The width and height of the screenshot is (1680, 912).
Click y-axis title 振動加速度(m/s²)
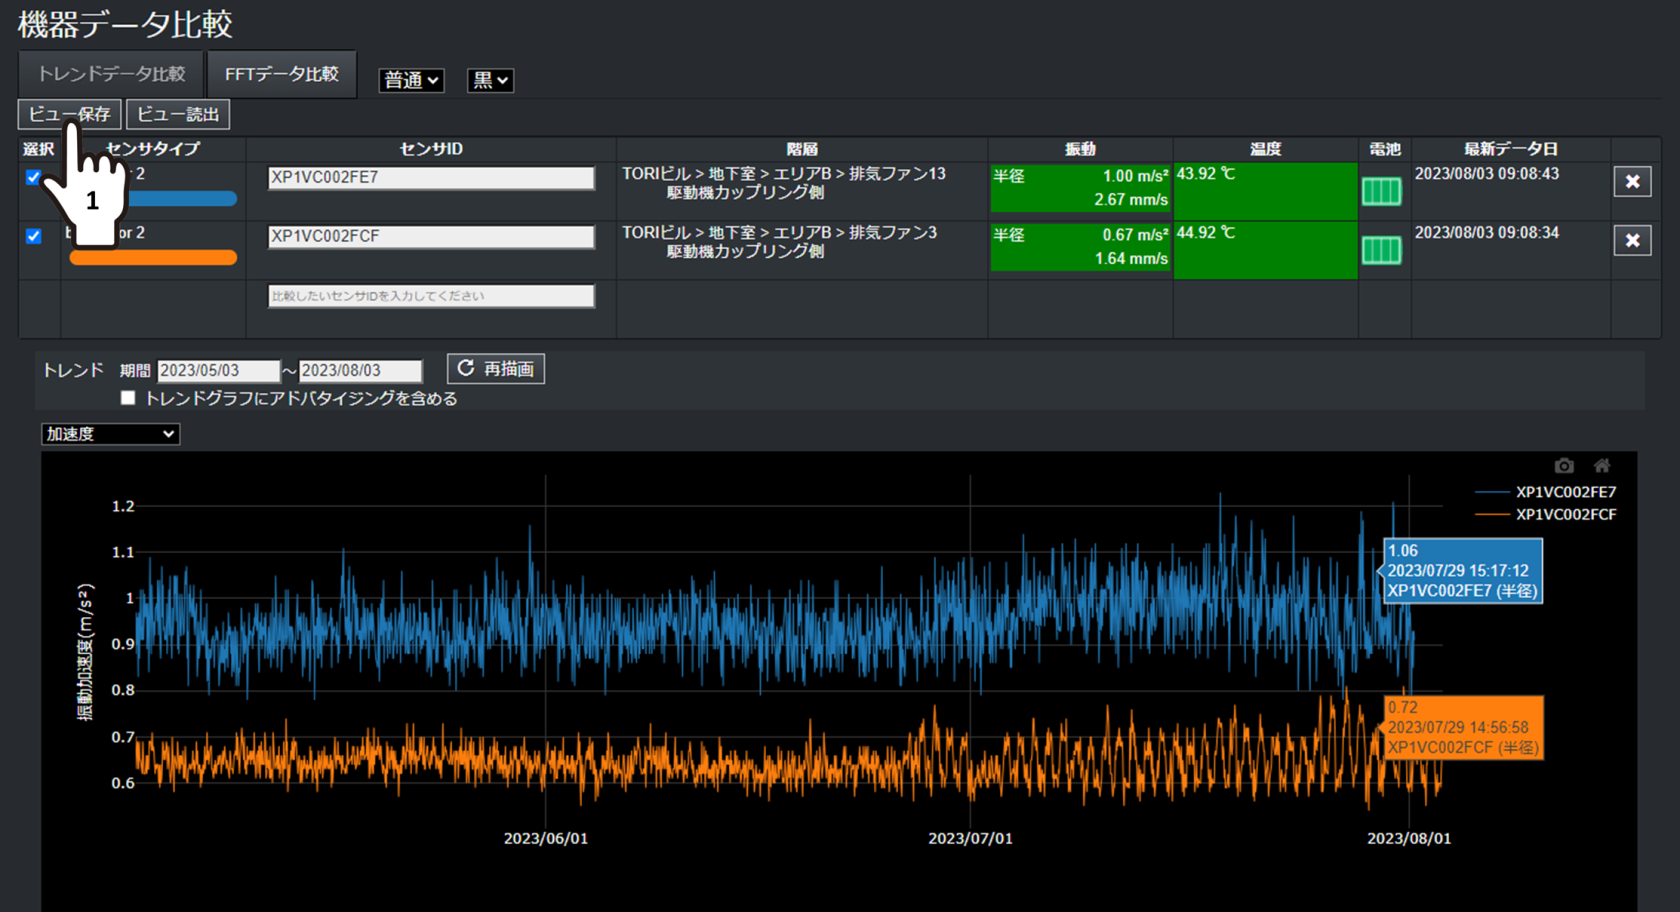pos(85,652)
